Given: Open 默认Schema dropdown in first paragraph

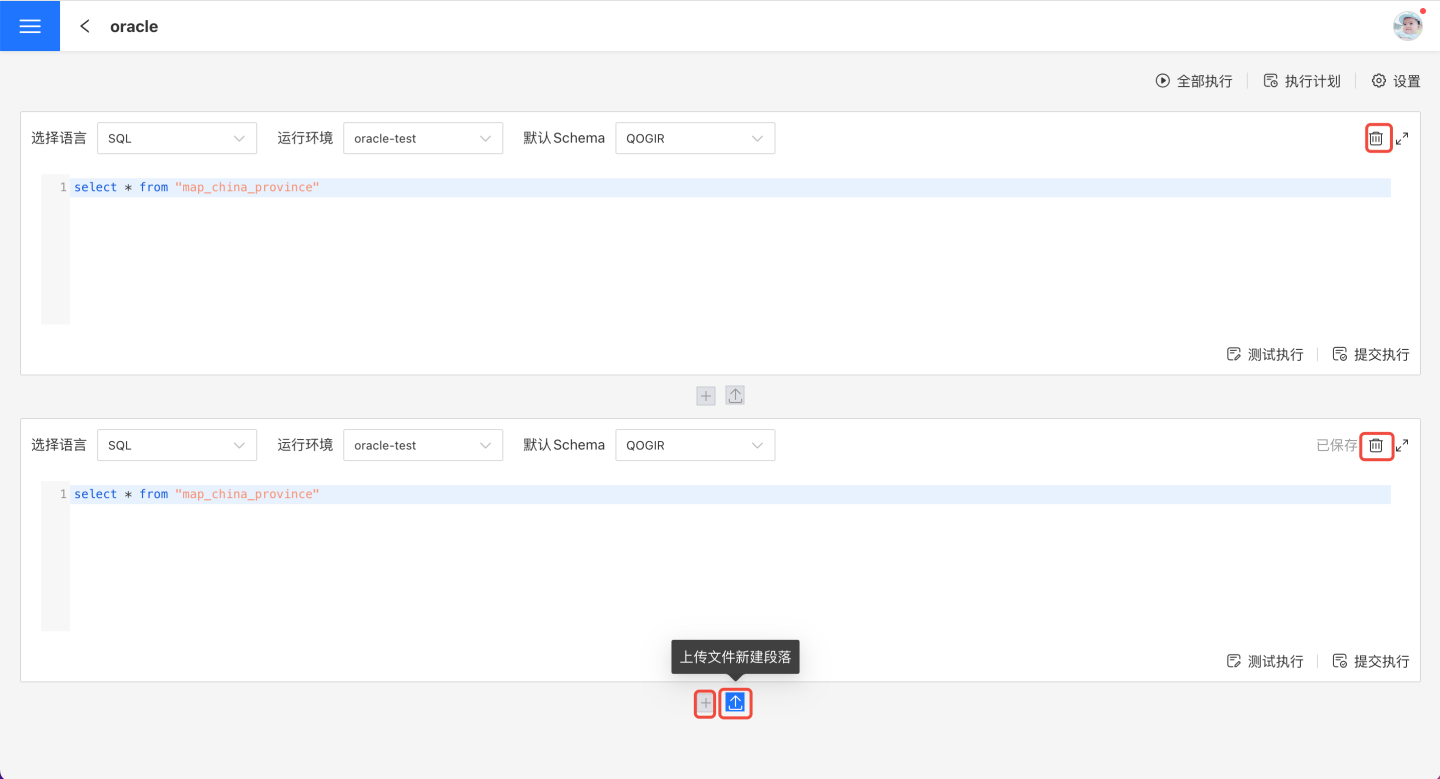Looking at the screenshot, I should click(694, 138).
